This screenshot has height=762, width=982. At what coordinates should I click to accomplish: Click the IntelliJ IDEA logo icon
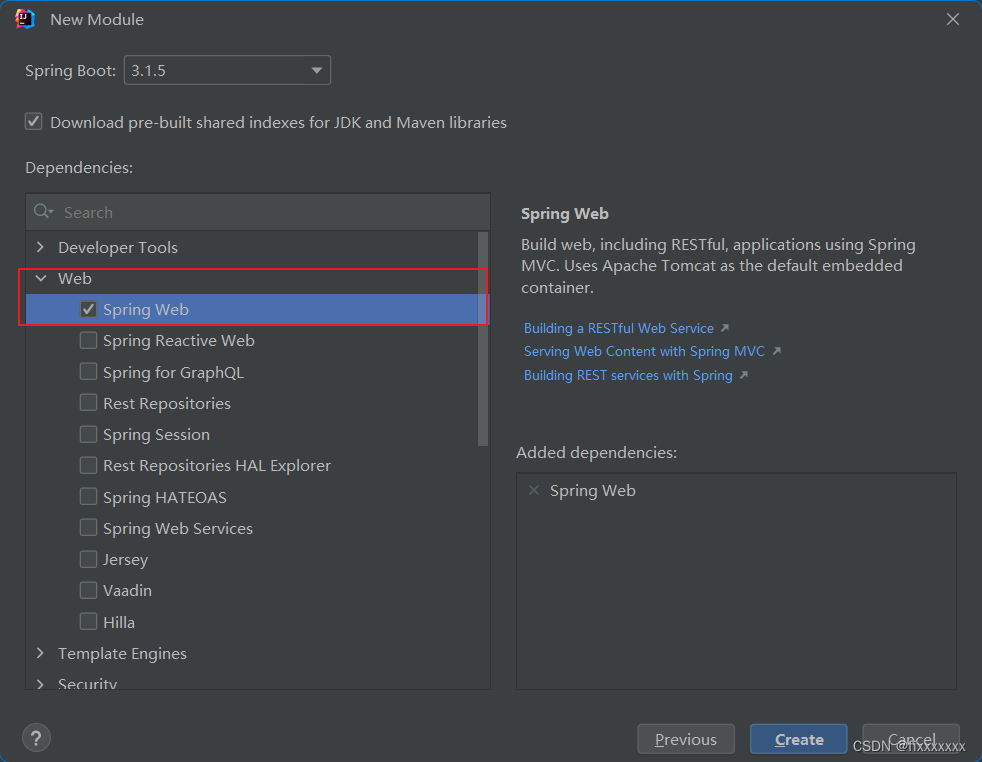(25, 19)
